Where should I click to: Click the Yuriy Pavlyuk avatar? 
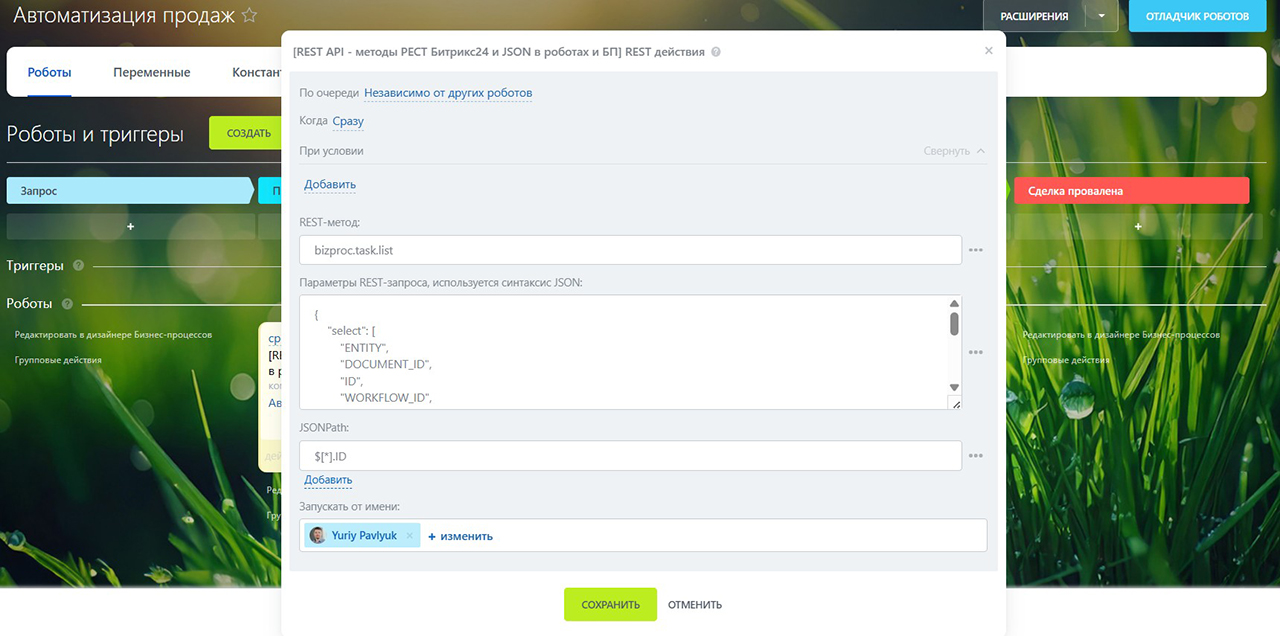[317, 536]
